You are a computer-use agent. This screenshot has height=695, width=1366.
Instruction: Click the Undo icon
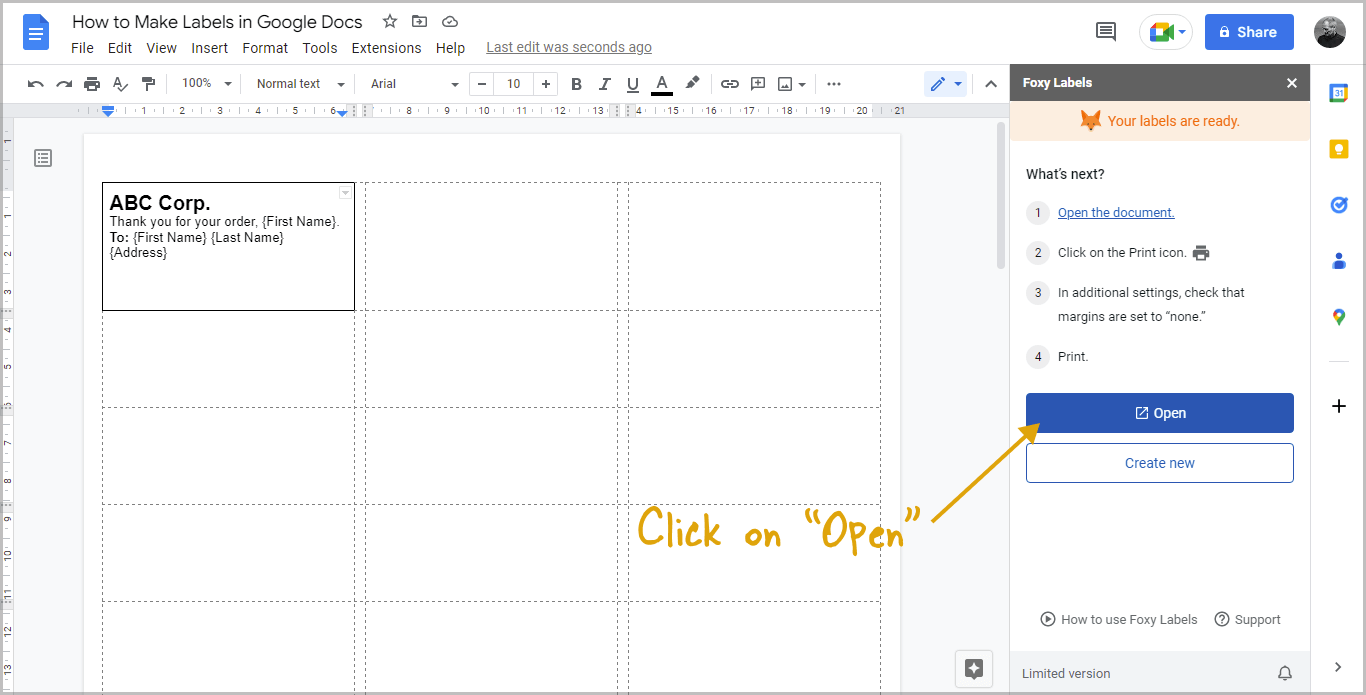tap(35, 83)
